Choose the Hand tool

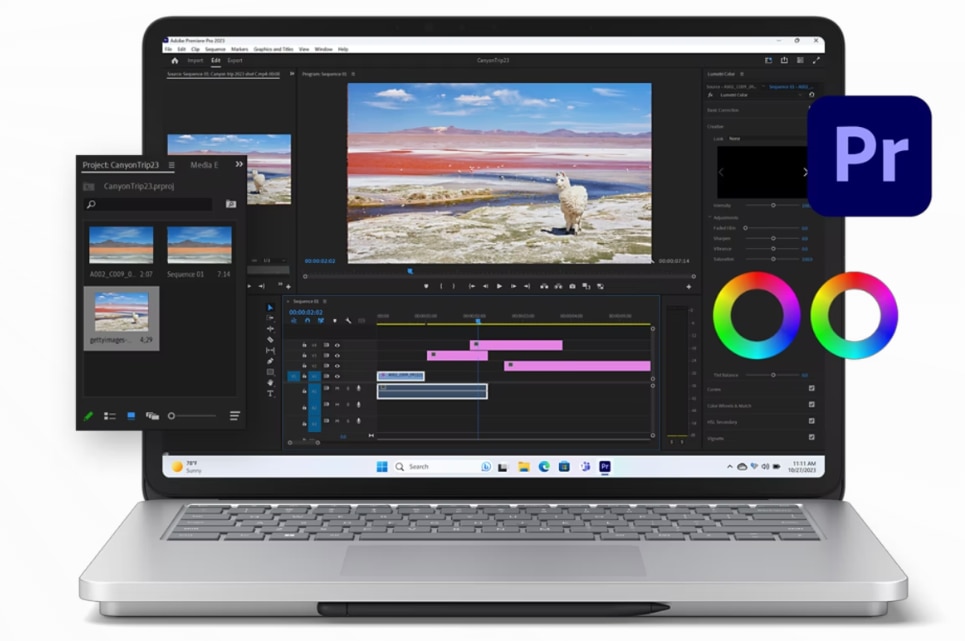click(x=270, y=382)
